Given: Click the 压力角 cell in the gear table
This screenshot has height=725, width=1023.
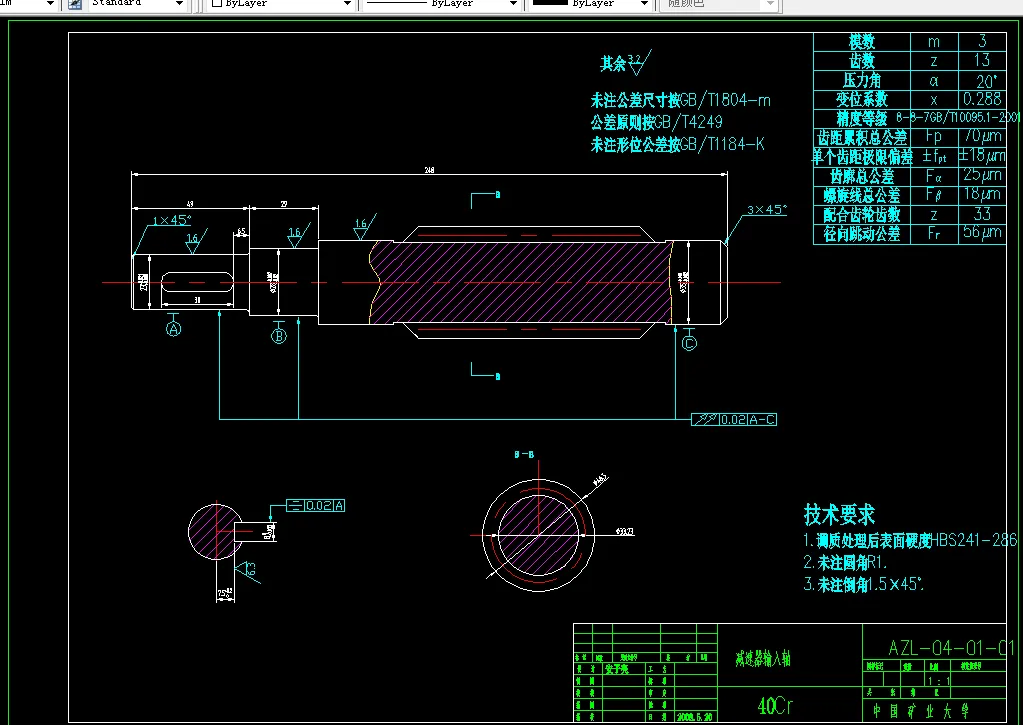Looking at the screenshot, I should 862,80.
